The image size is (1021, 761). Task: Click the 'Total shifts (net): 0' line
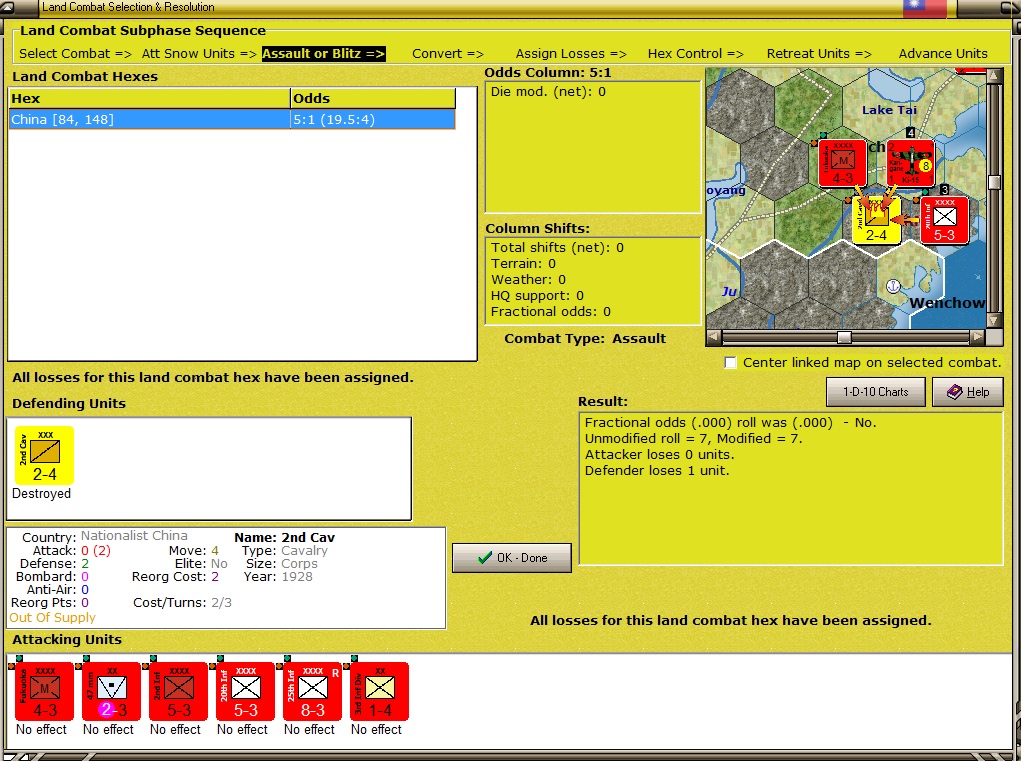coord(557,248)
